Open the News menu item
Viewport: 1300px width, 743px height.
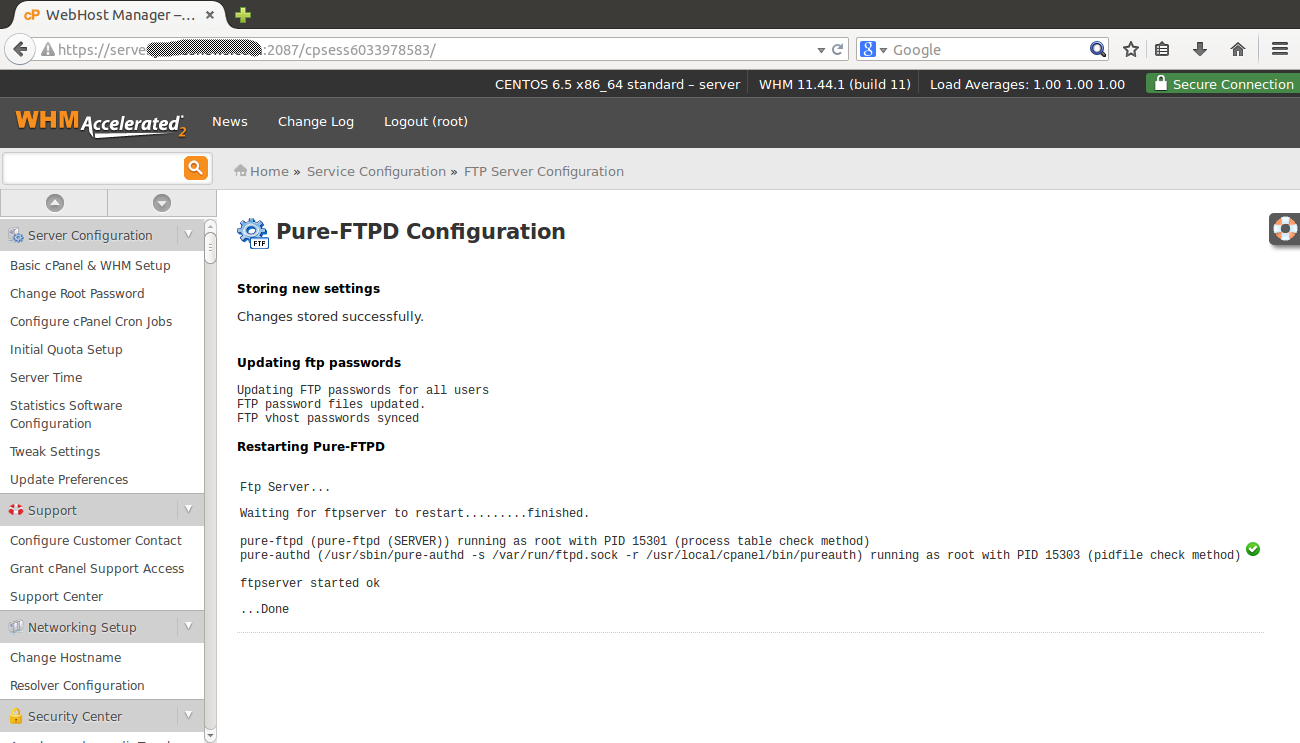point(230,121)
